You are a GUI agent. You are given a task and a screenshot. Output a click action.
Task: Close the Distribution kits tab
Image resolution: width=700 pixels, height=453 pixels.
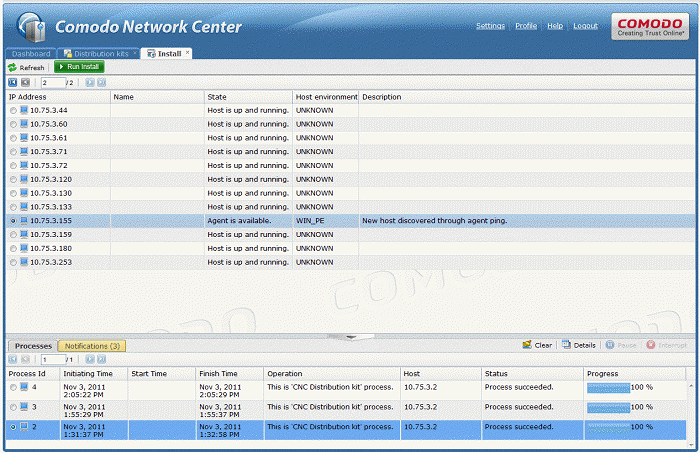click(135, 53)
